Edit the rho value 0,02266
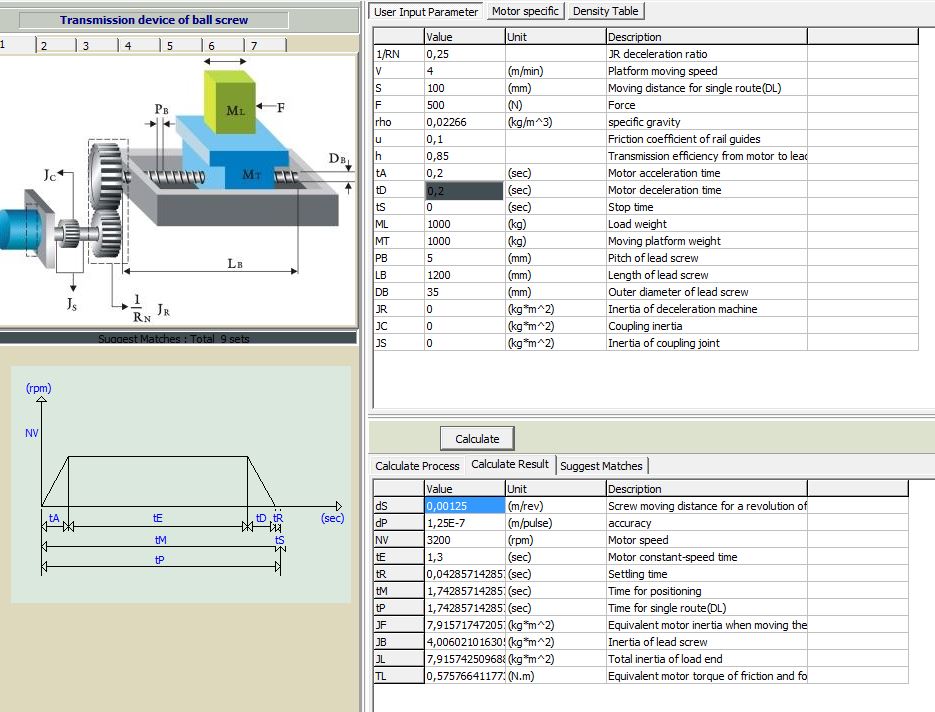The image size is (935, 712). [x=465, y=122]
